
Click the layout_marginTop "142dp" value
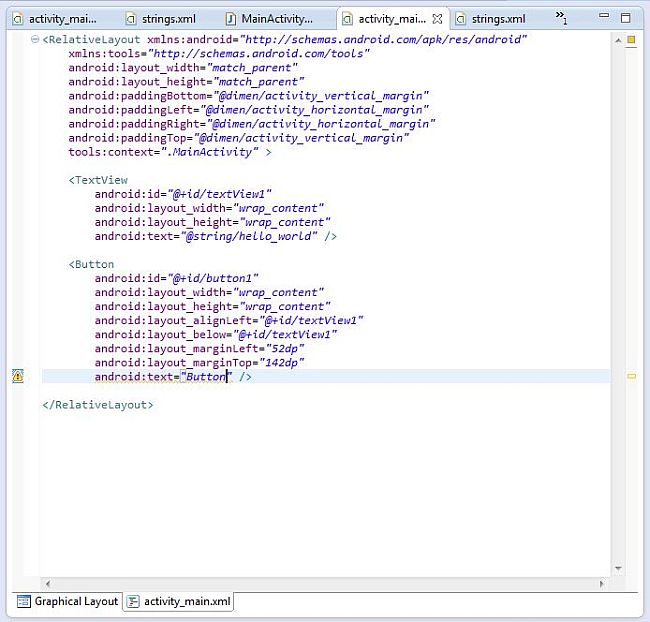[x=281, y=363]
